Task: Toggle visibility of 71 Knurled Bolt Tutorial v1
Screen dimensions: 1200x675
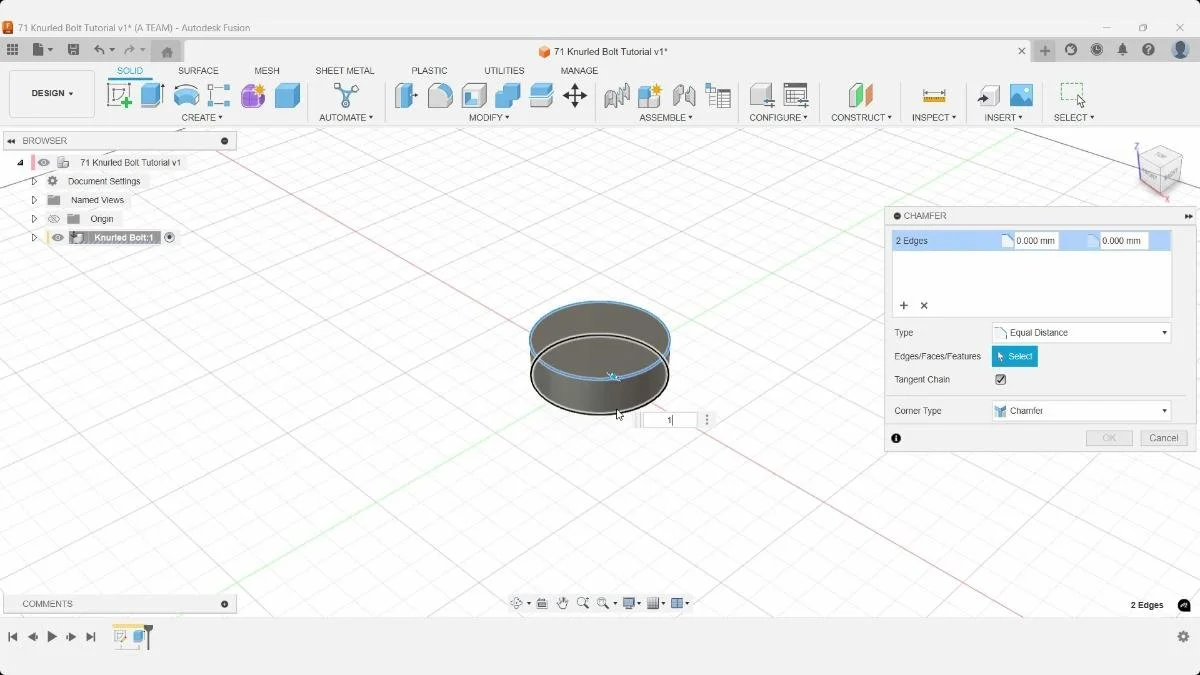Action: (x=43, y=162)
